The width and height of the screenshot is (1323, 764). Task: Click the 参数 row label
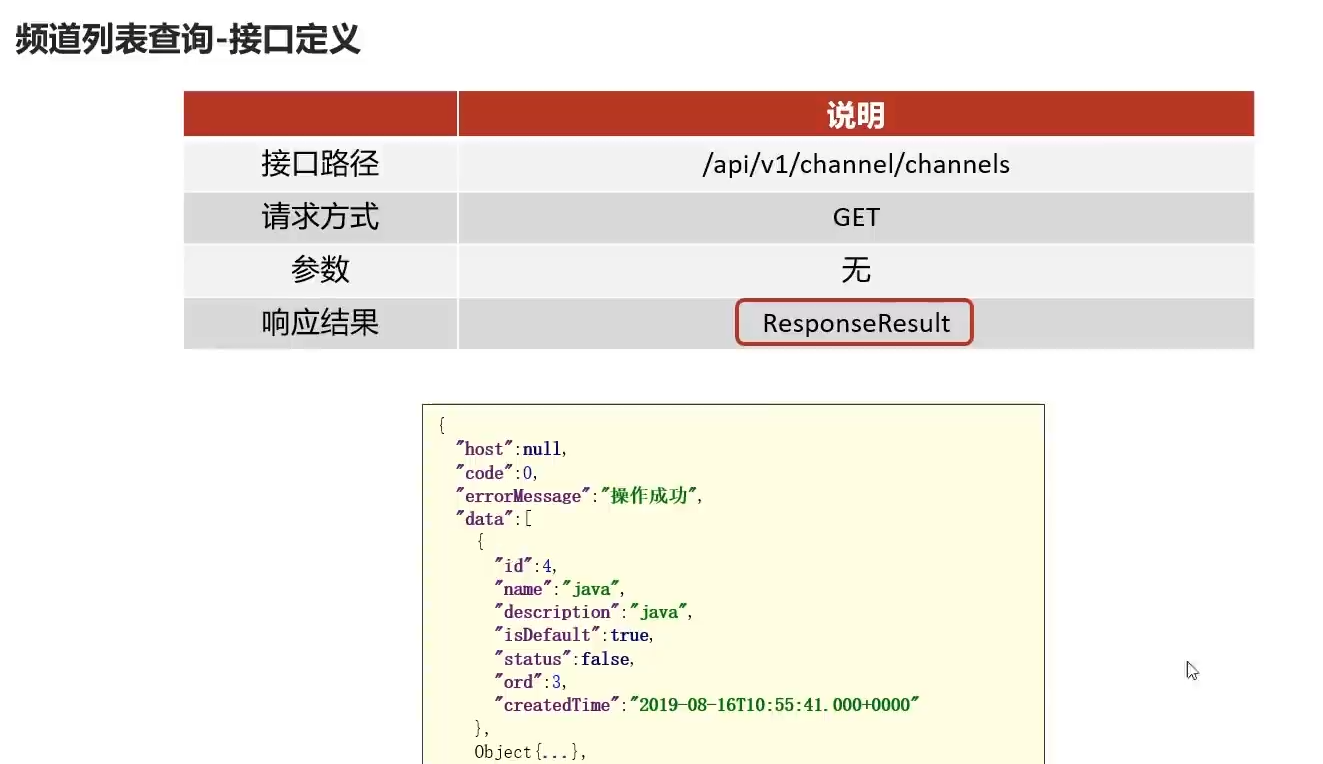[x=320, y=270]
